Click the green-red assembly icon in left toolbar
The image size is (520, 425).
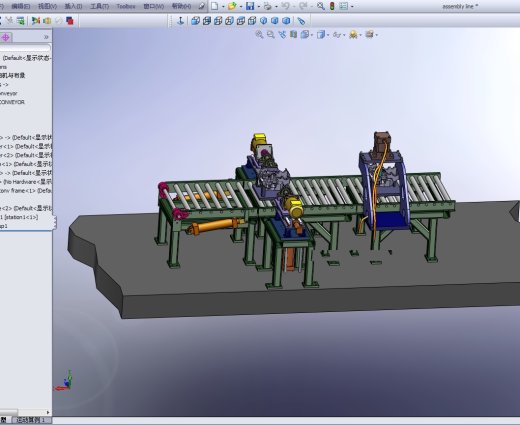coord(36,21)
